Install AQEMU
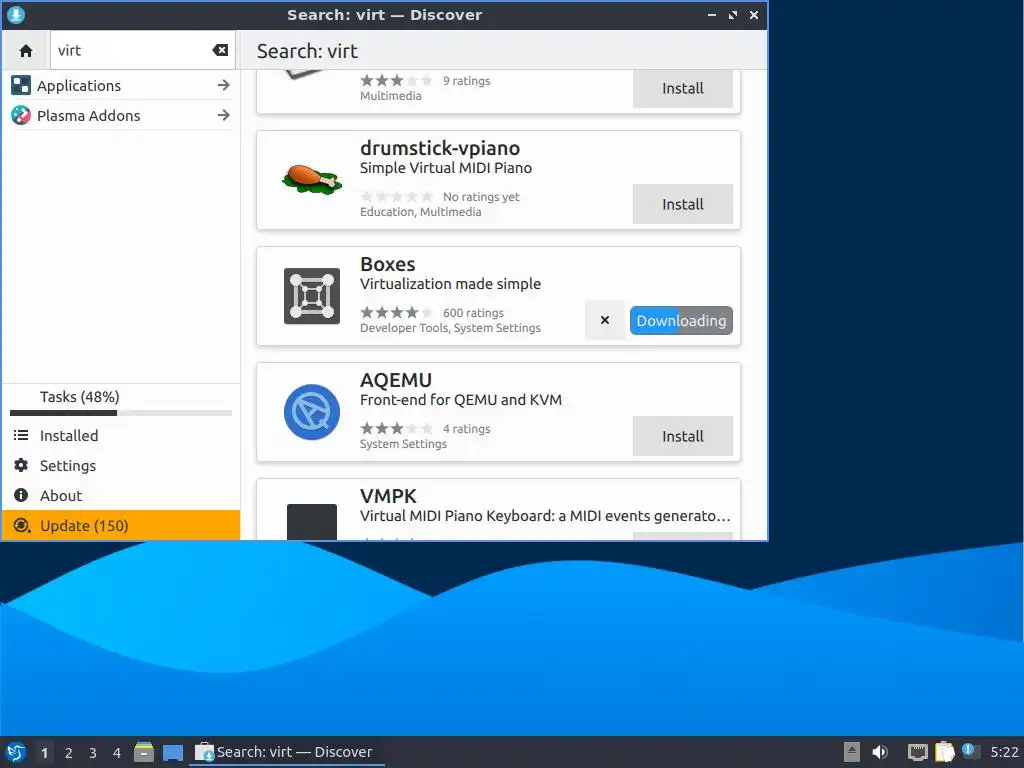 click(x=682, y=436)
